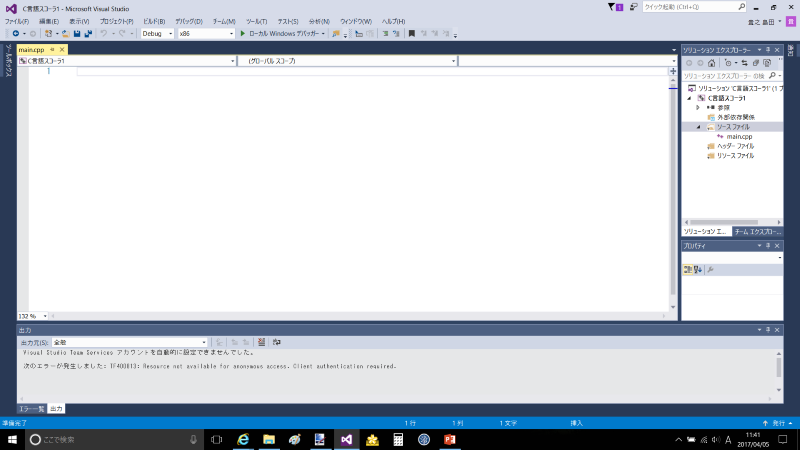The height and width of the screenshot is (450, 800).
Task: Click the Undo arrow icon
Action: click(x=104, y=34)
